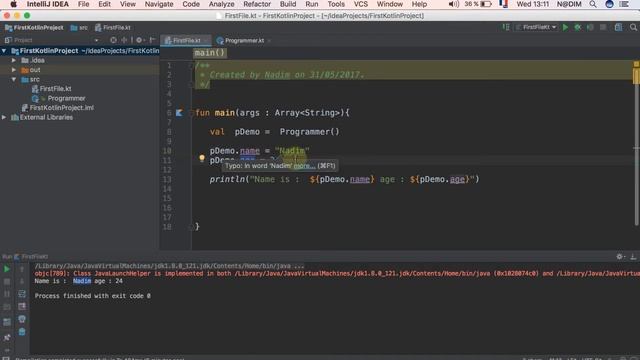Click src in navigation breadcrumb
Screen dimensions: 640x360
click(79, 27)
